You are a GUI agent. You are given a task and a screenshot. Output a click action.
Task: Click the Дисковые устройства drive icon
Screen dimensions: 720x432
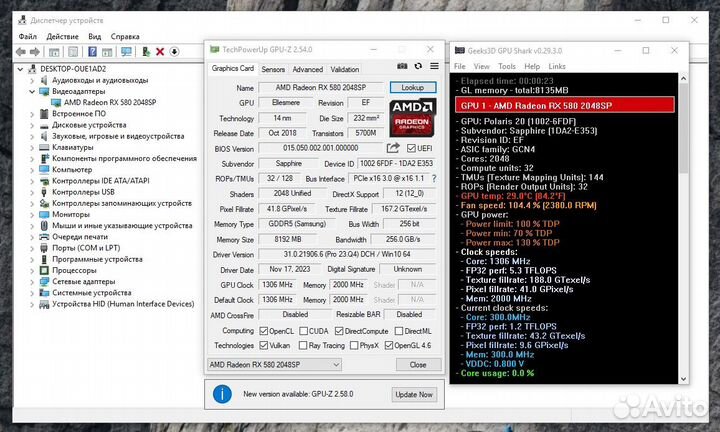click(x=44, y=125)
